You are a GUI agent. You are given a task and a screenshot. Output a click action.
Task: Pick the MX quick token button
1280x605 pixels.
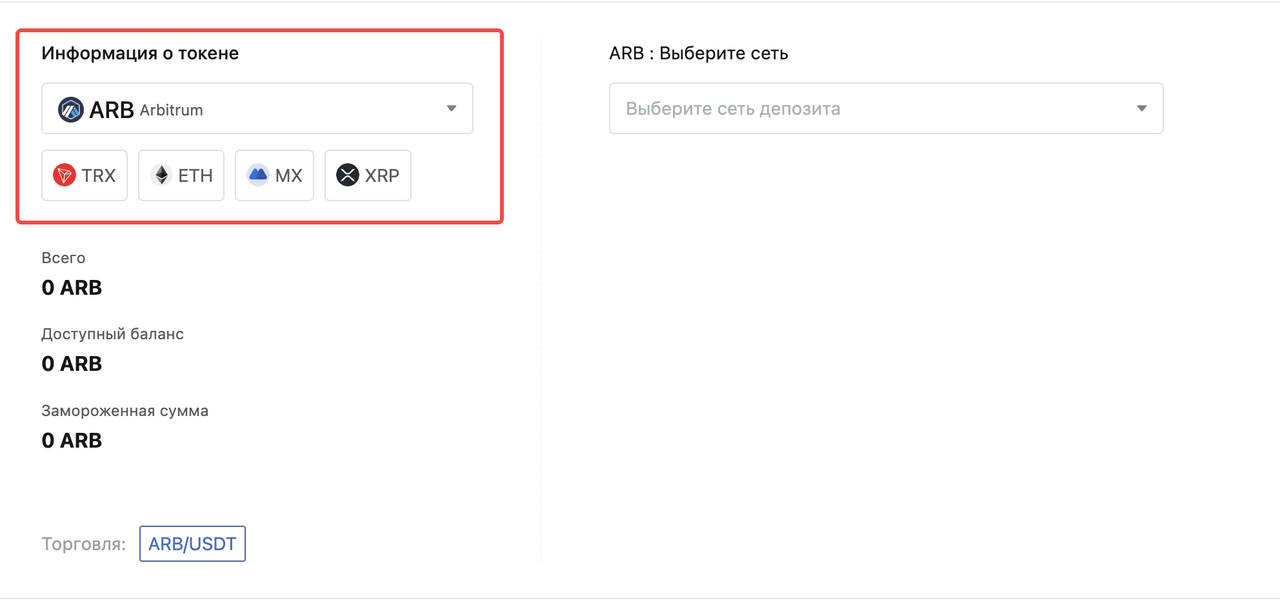[x=275, y=176]
